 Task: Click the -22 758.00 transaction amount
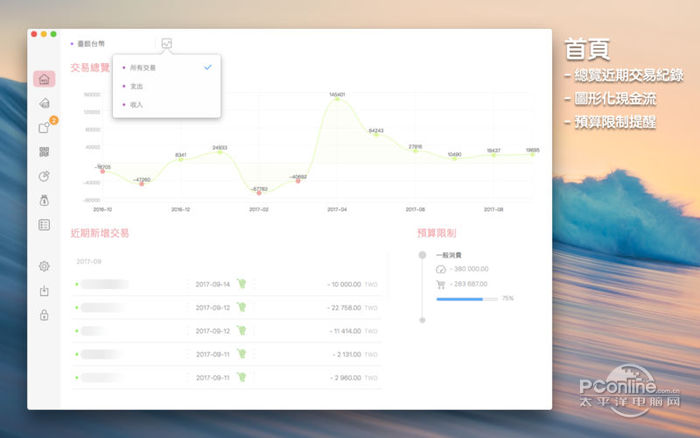click(344, 308)
